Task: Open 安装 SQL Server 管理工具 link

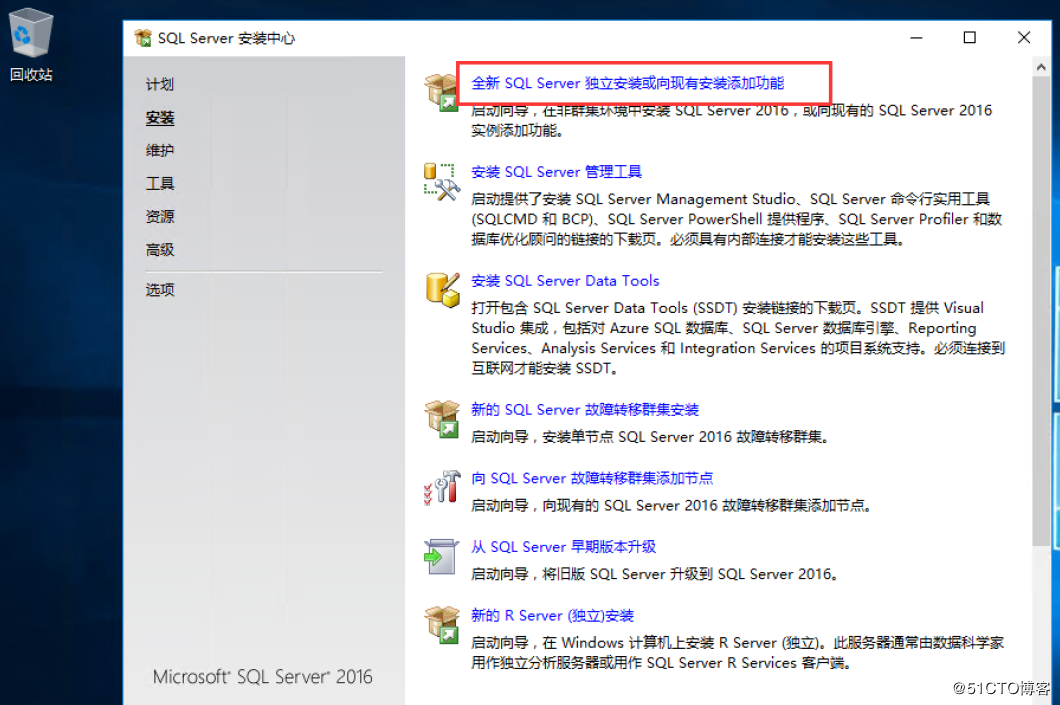Action: 556,172
